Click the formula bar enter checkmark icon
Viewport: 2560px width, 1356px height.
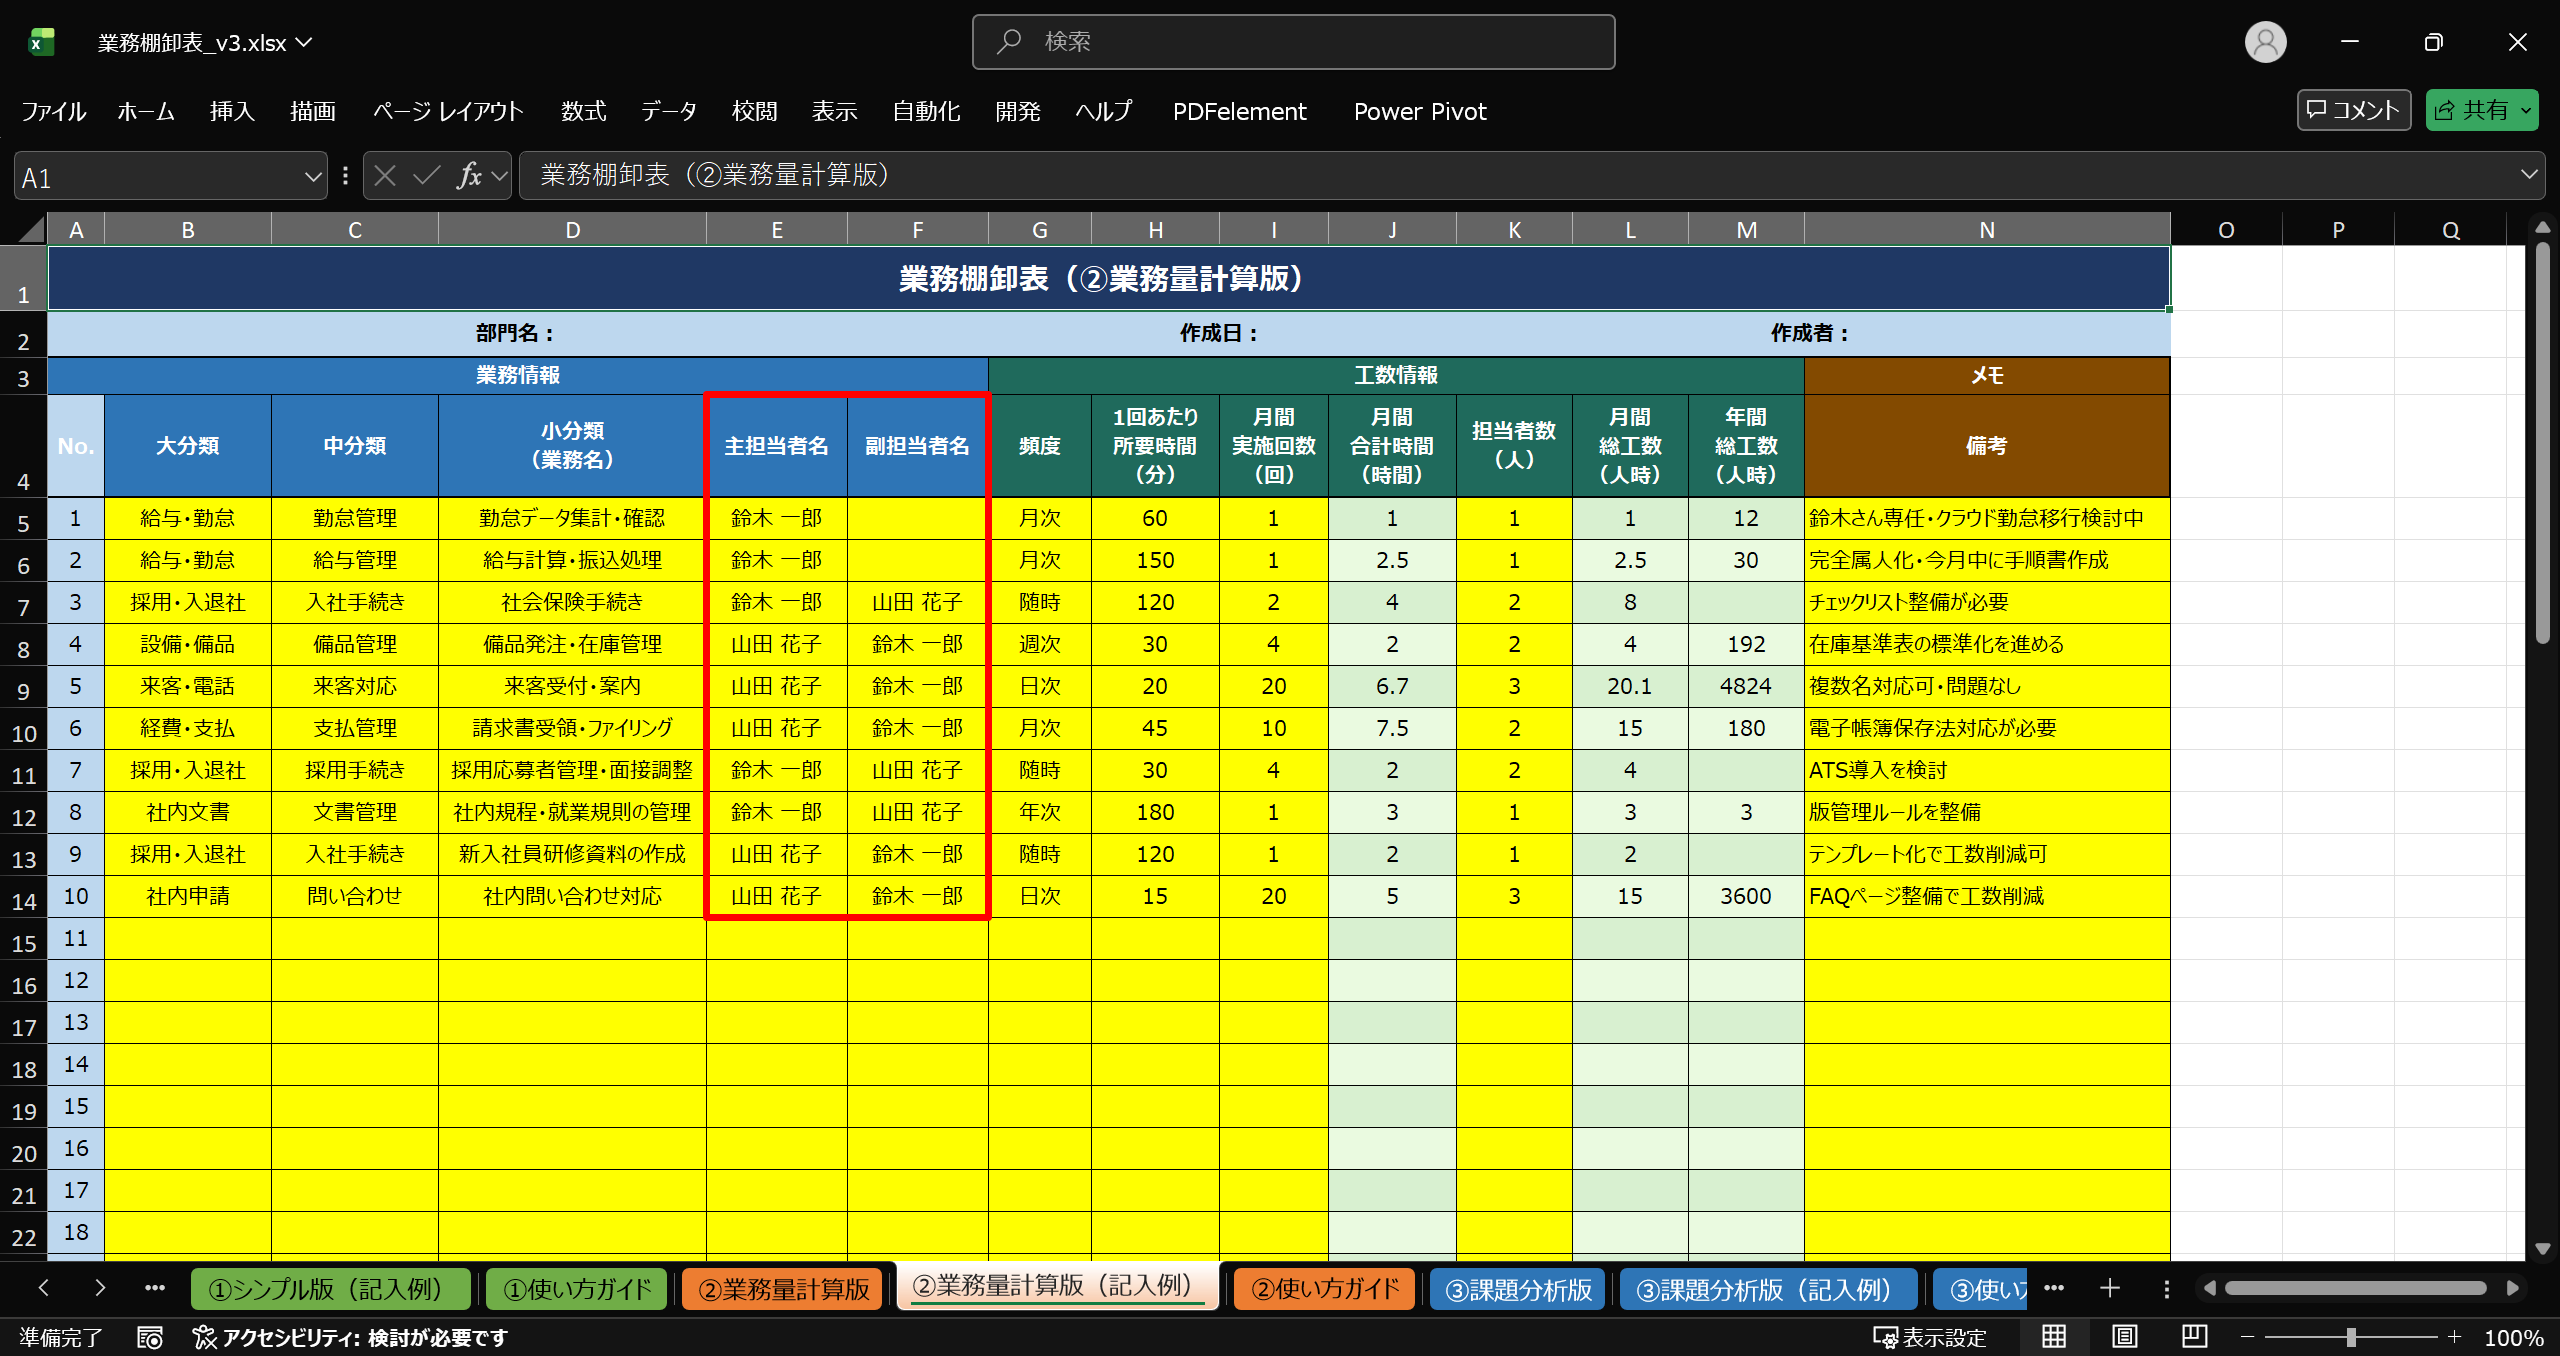[427, 176]
